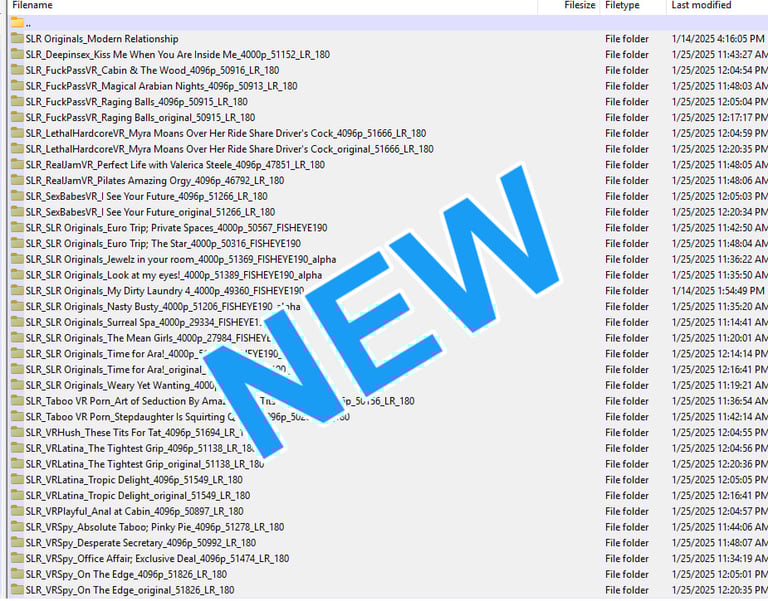
Task: Click the folder icon of VRSpy_Office Affair; Exclusive Deal
Action: coord(18,558)
